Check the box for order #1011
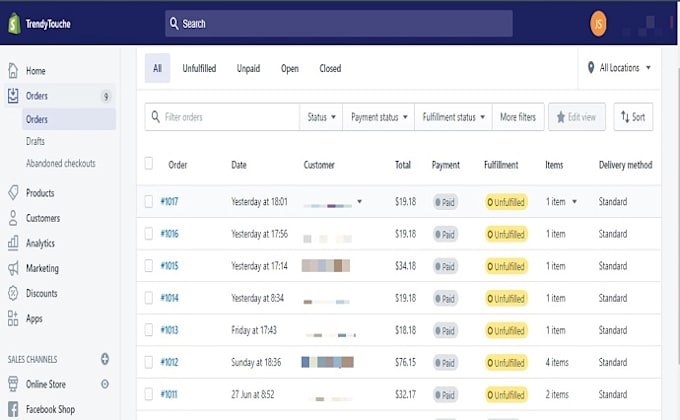The image size is (680, 420). pos(148,394)
